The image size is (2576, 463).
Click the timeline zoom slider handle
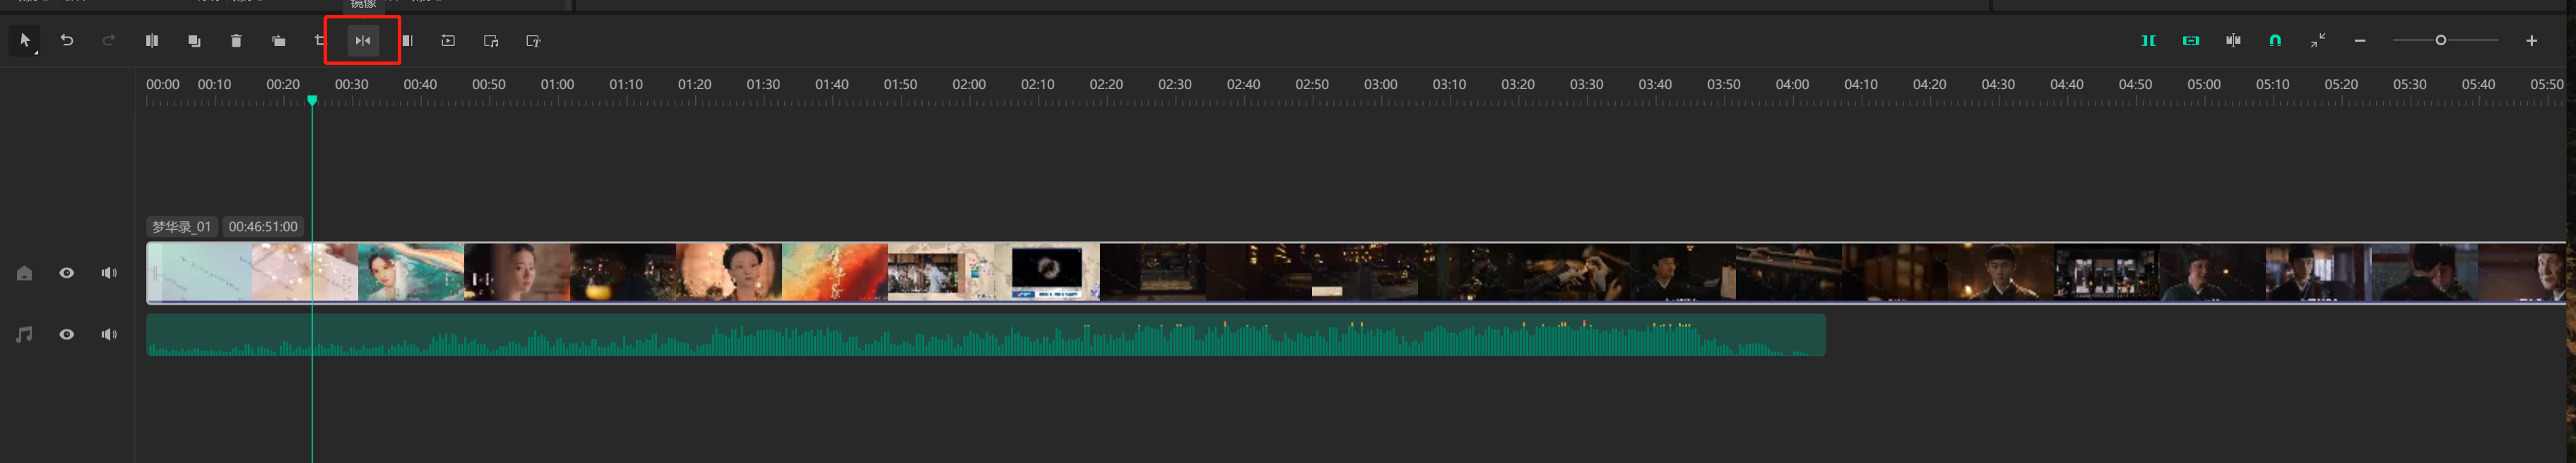tap(2440, 40)
